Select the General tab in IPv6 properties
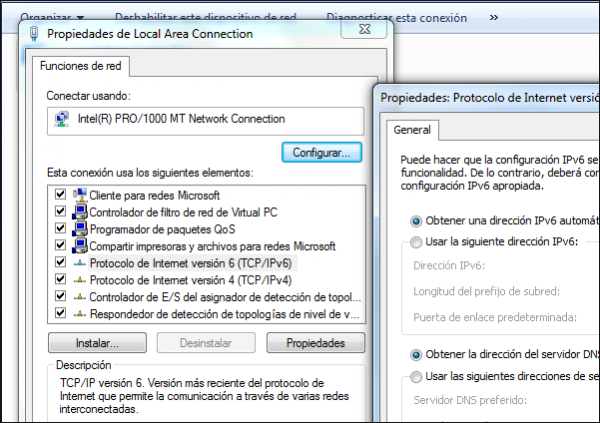This screenshot has height=423, width=600. click(x=412, y=130)
